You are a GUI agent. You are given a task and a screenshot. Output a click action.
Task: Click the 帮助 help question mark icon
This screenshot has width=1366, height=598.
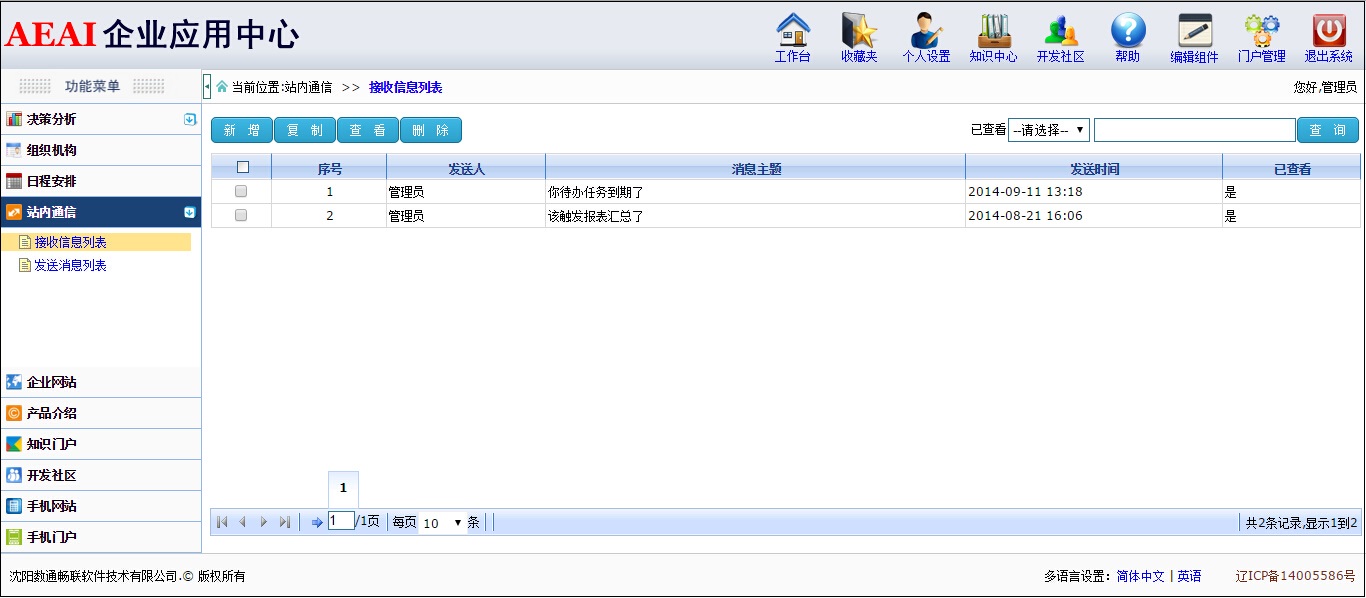point(1127,32)
